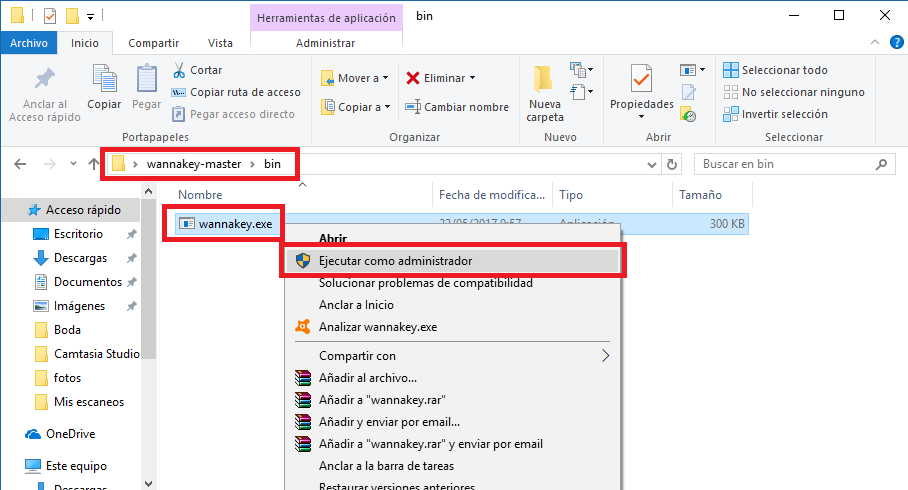
Task: Expand the Propiedades dropdown arrow
Action: tap(642, 117)
